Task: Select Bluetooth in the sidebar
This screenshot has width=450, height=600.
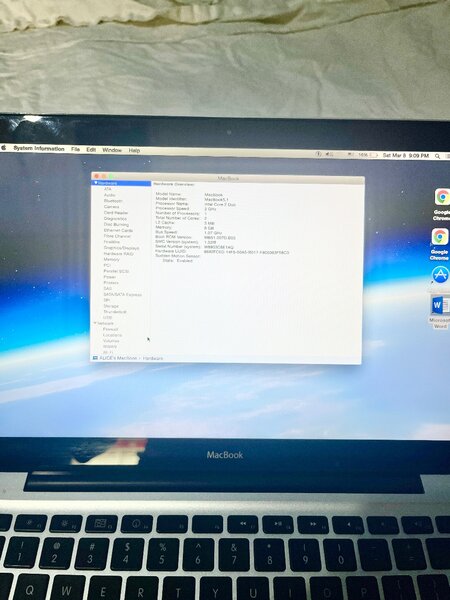Action: pos(113,201)
